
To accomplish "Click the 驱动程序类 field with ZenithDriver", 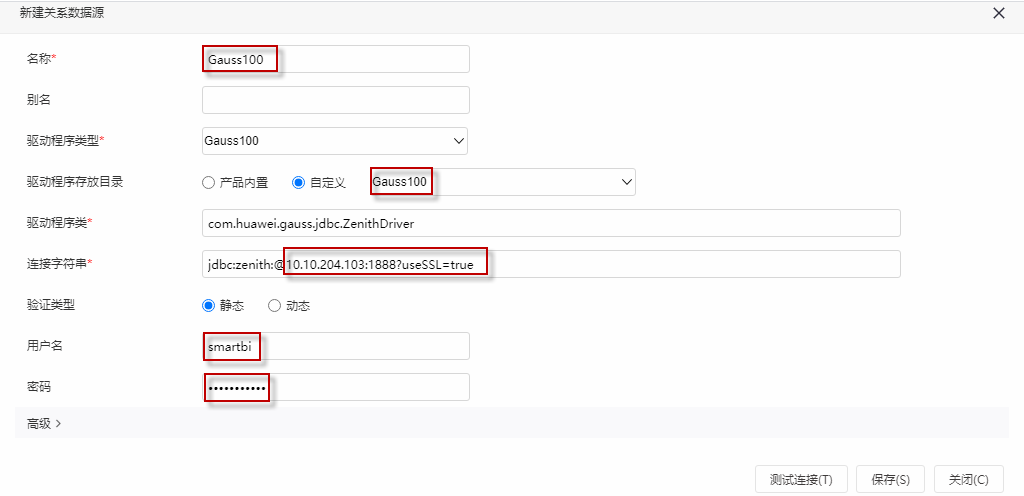I will (551, 223).
